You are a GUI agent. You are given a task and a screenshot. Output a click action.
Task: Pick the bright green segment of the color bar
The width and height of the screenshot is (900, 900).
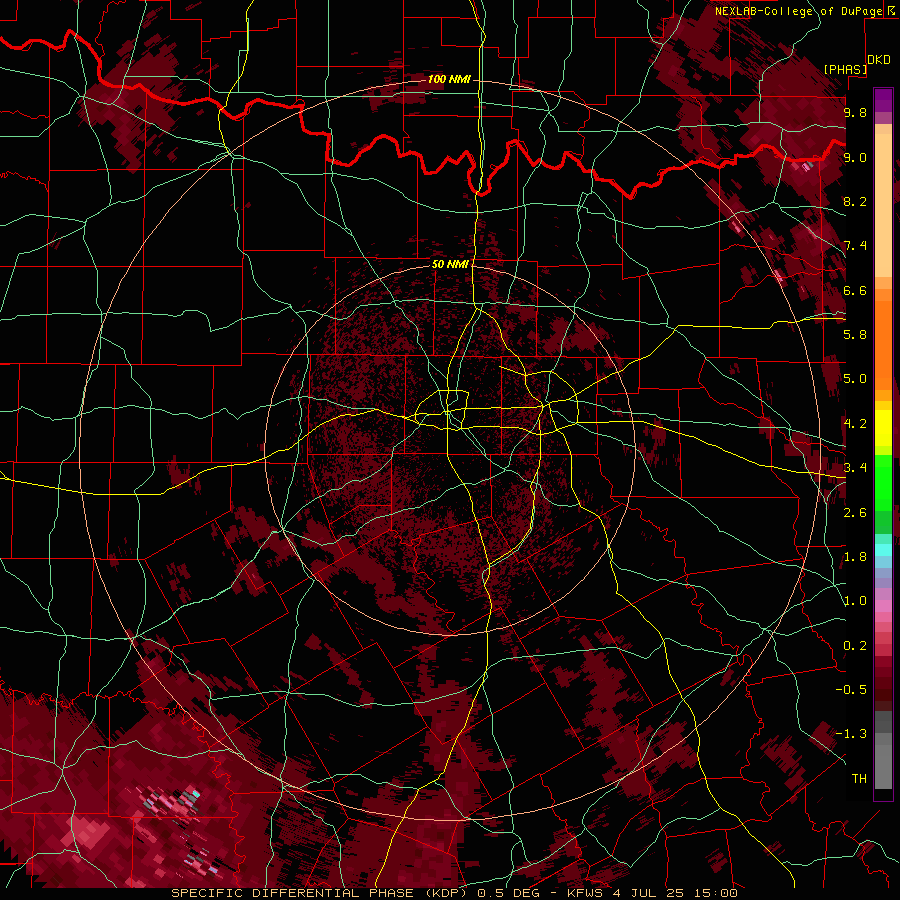(x=883, y=482)
